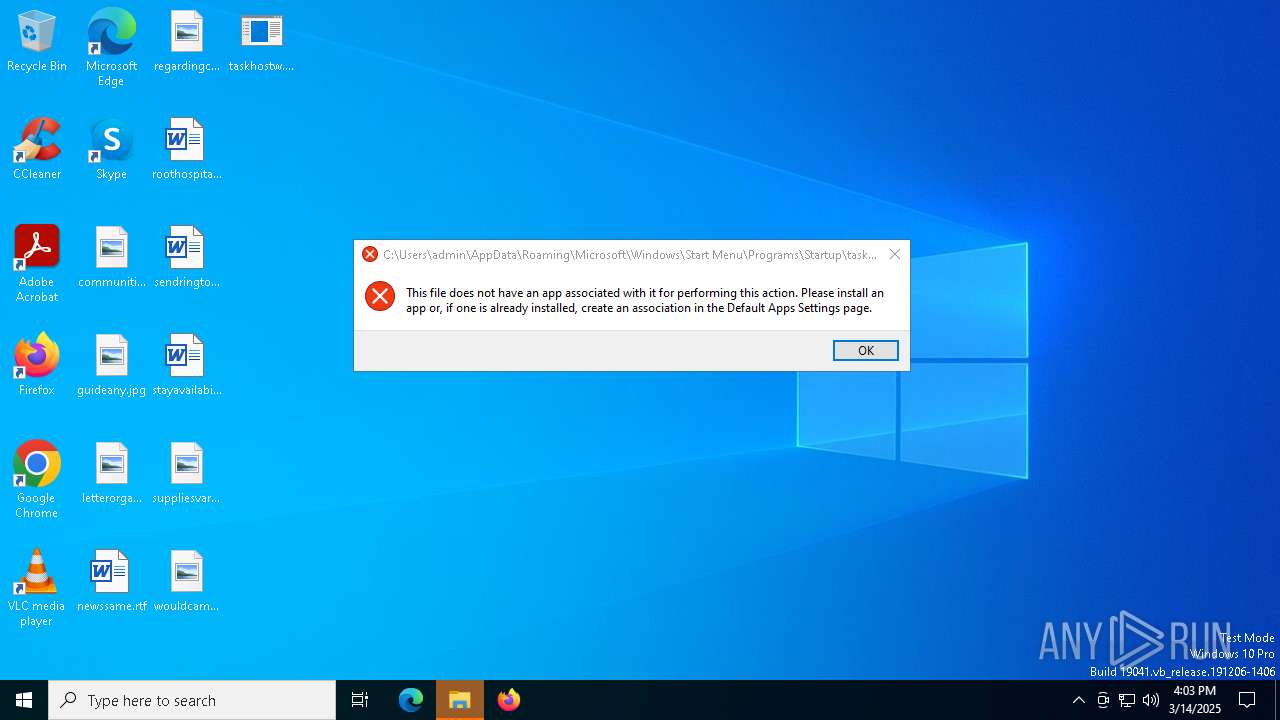1280x720 pixels.
Task: Open the Windows Start menu
Action: coord(24,700)
